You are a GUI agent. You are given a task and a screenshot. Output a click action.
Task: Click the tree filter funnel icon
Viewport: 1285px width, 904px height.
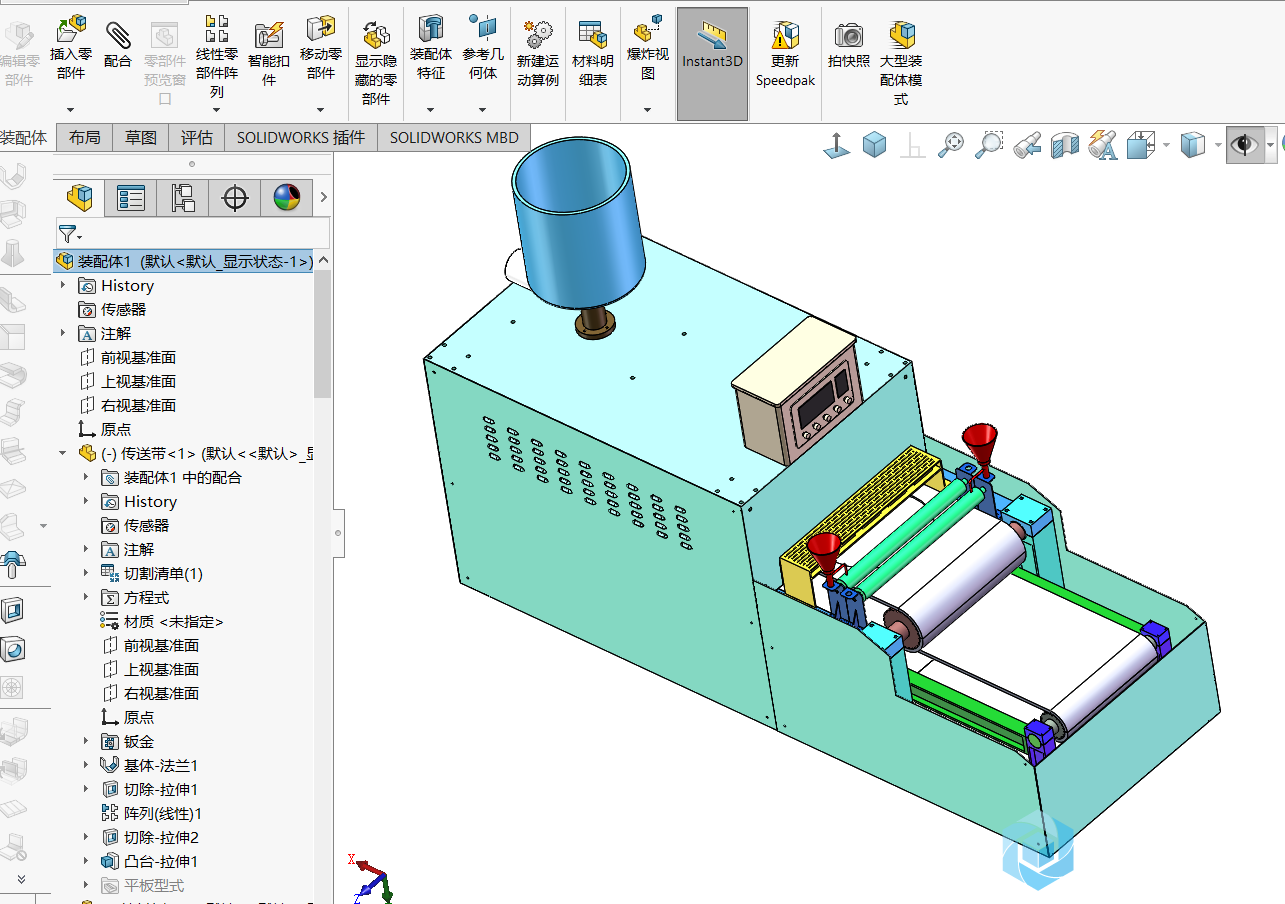point(68,234)
